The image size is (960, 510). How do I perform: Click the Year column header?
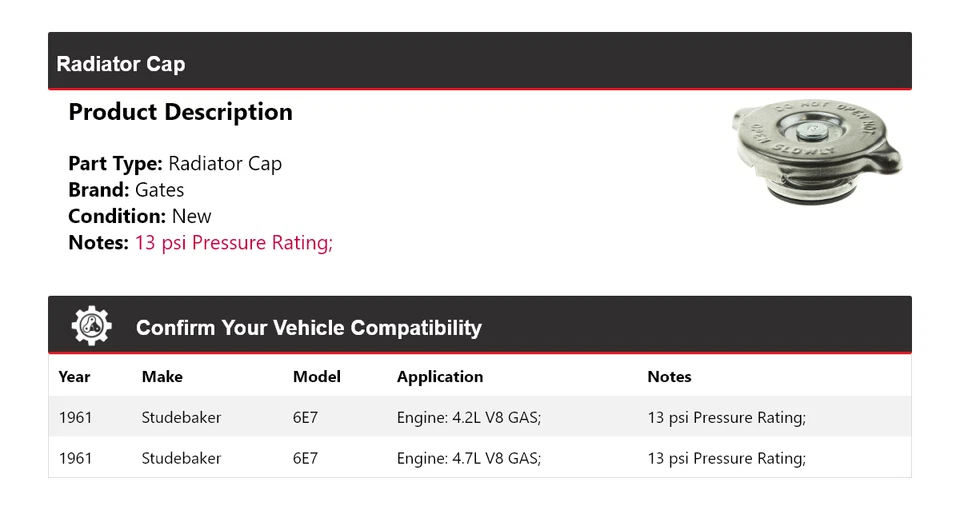[x=74, y=377]
